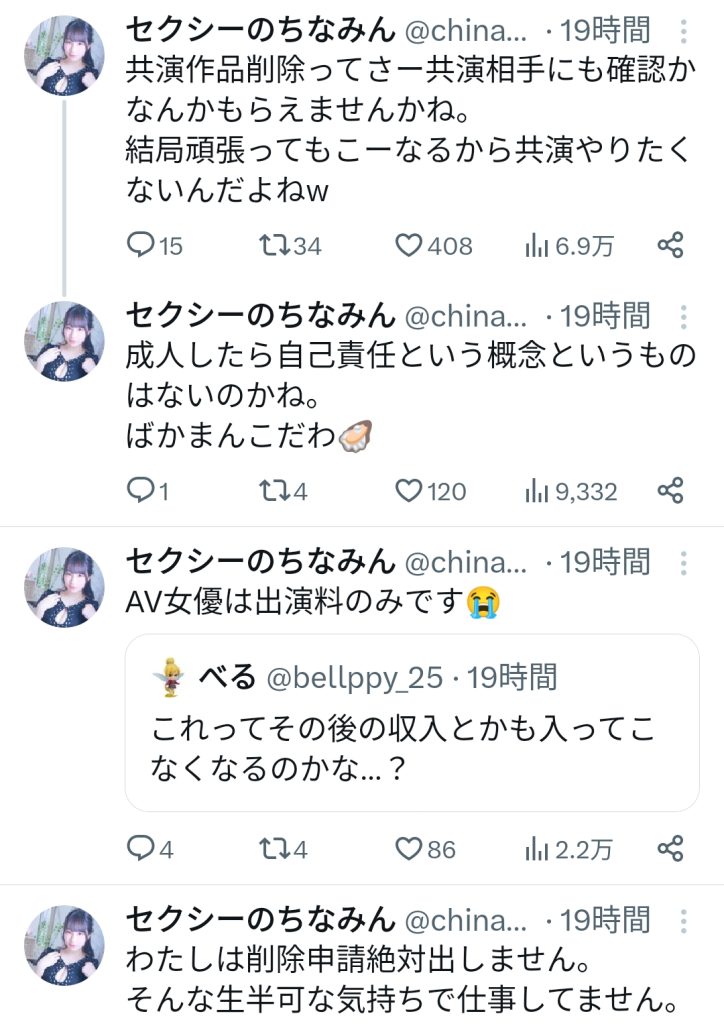Open more options on the third tweet
The height and width of the screenshot is (1024, 724).
(684, 561)
